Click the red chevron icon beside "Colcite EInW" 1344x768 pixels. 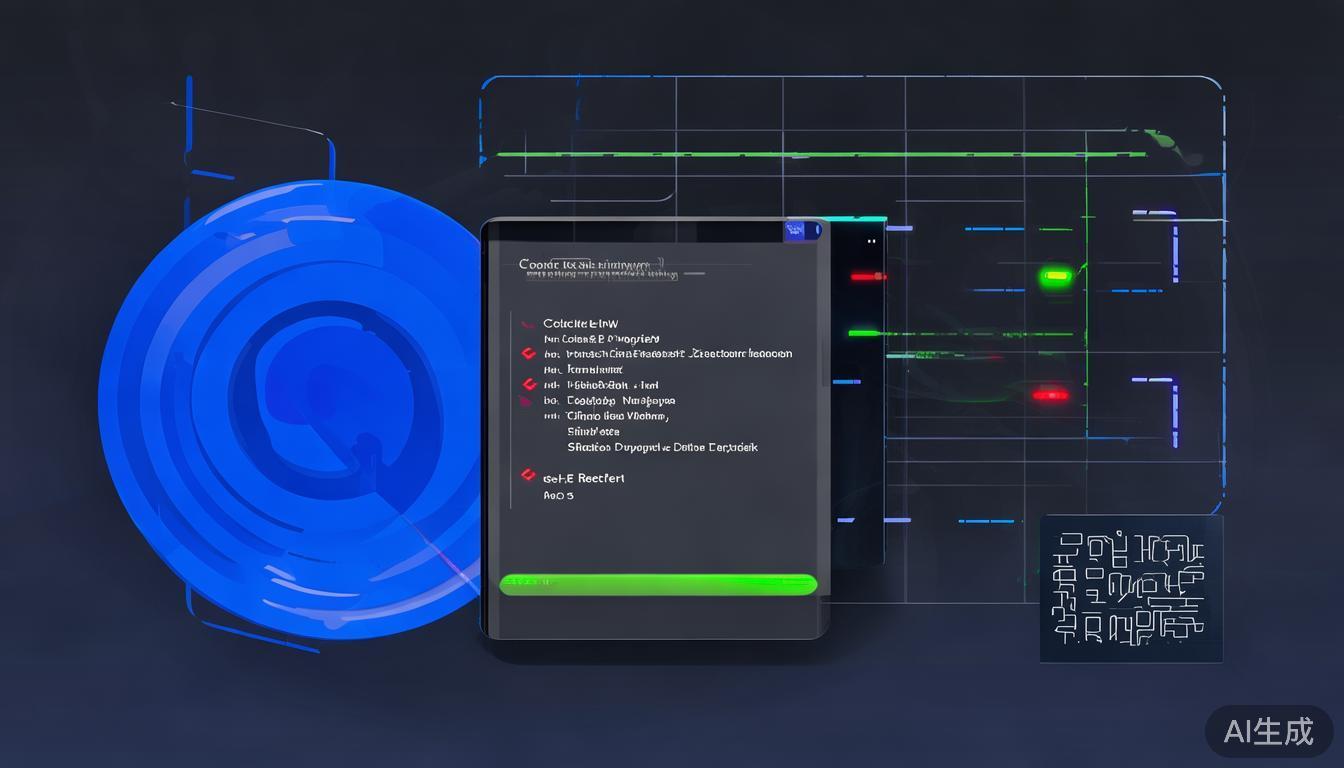click(527, 324)
